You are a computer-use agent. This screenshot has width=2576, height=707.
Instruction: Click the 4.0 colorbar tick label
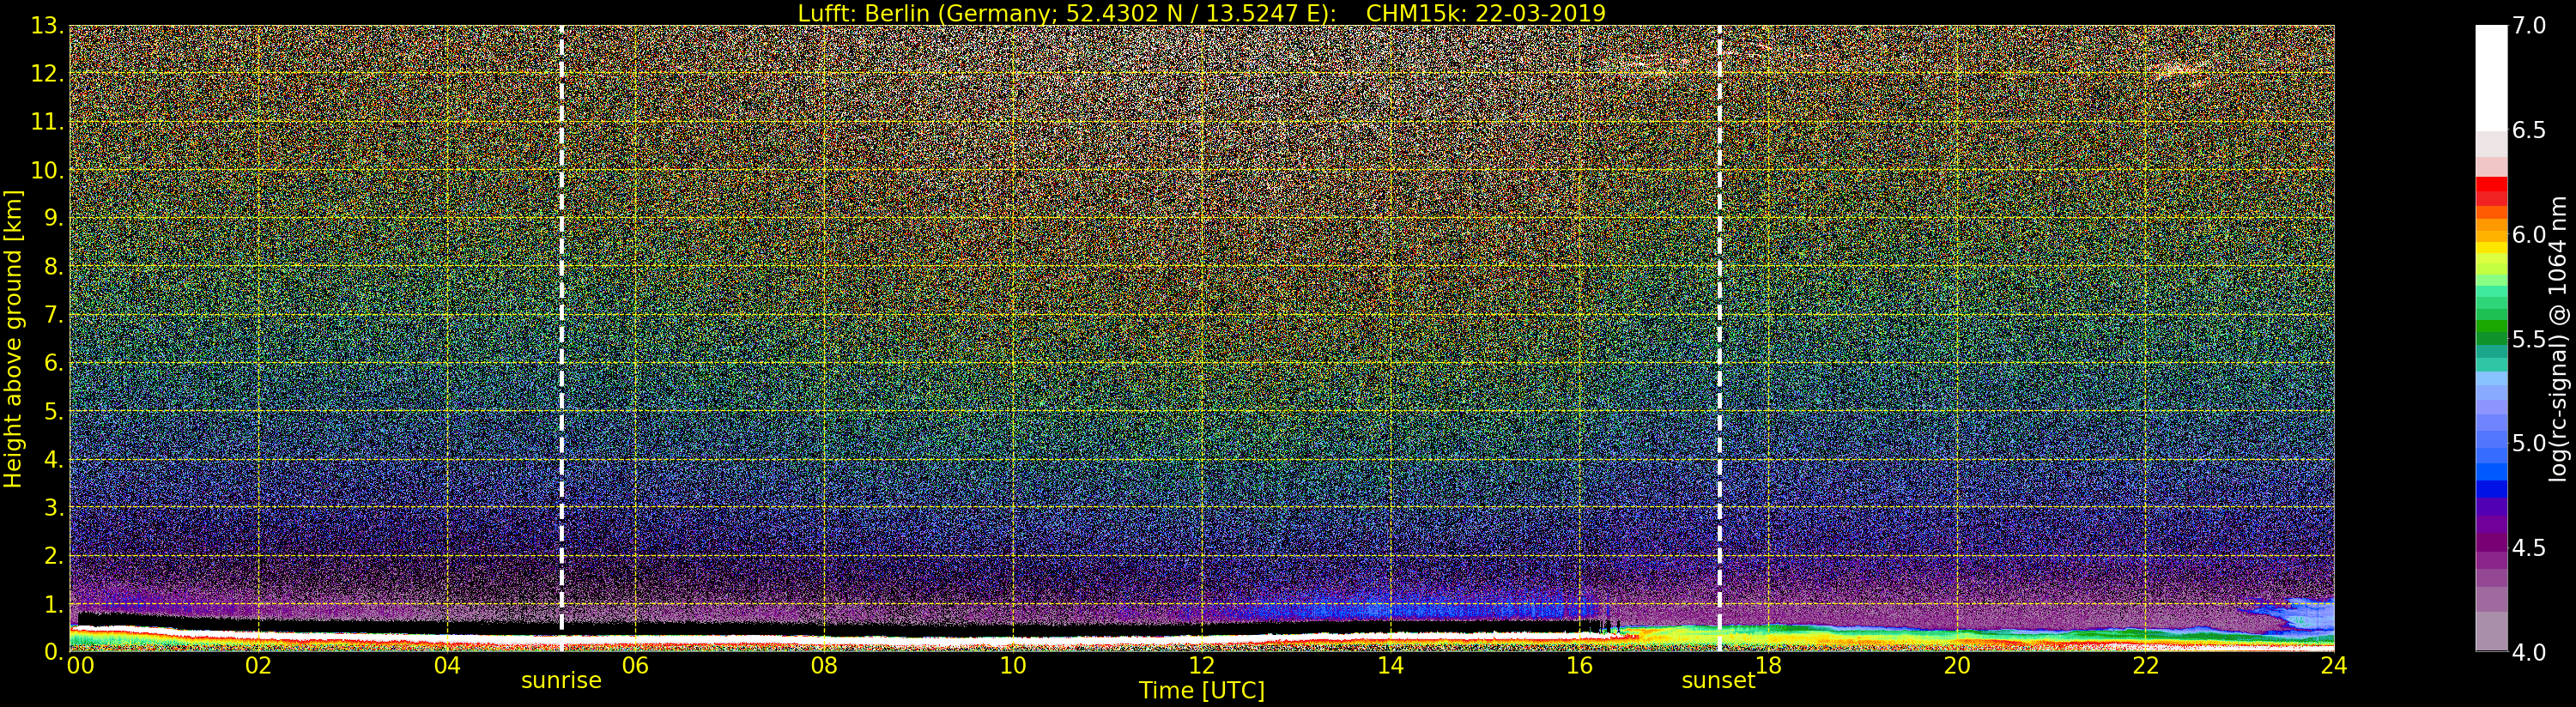[x=2529, y=652]
